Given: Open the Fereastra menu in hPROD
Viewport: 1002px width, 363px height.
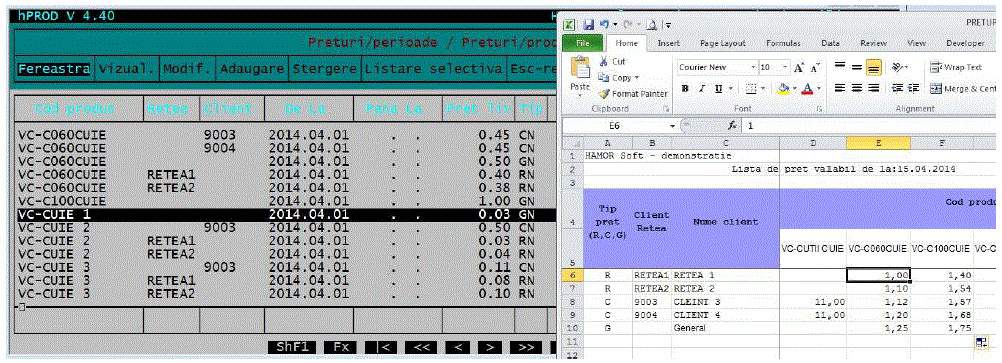Looking at the screenshot, I should (x=54, y=68).
